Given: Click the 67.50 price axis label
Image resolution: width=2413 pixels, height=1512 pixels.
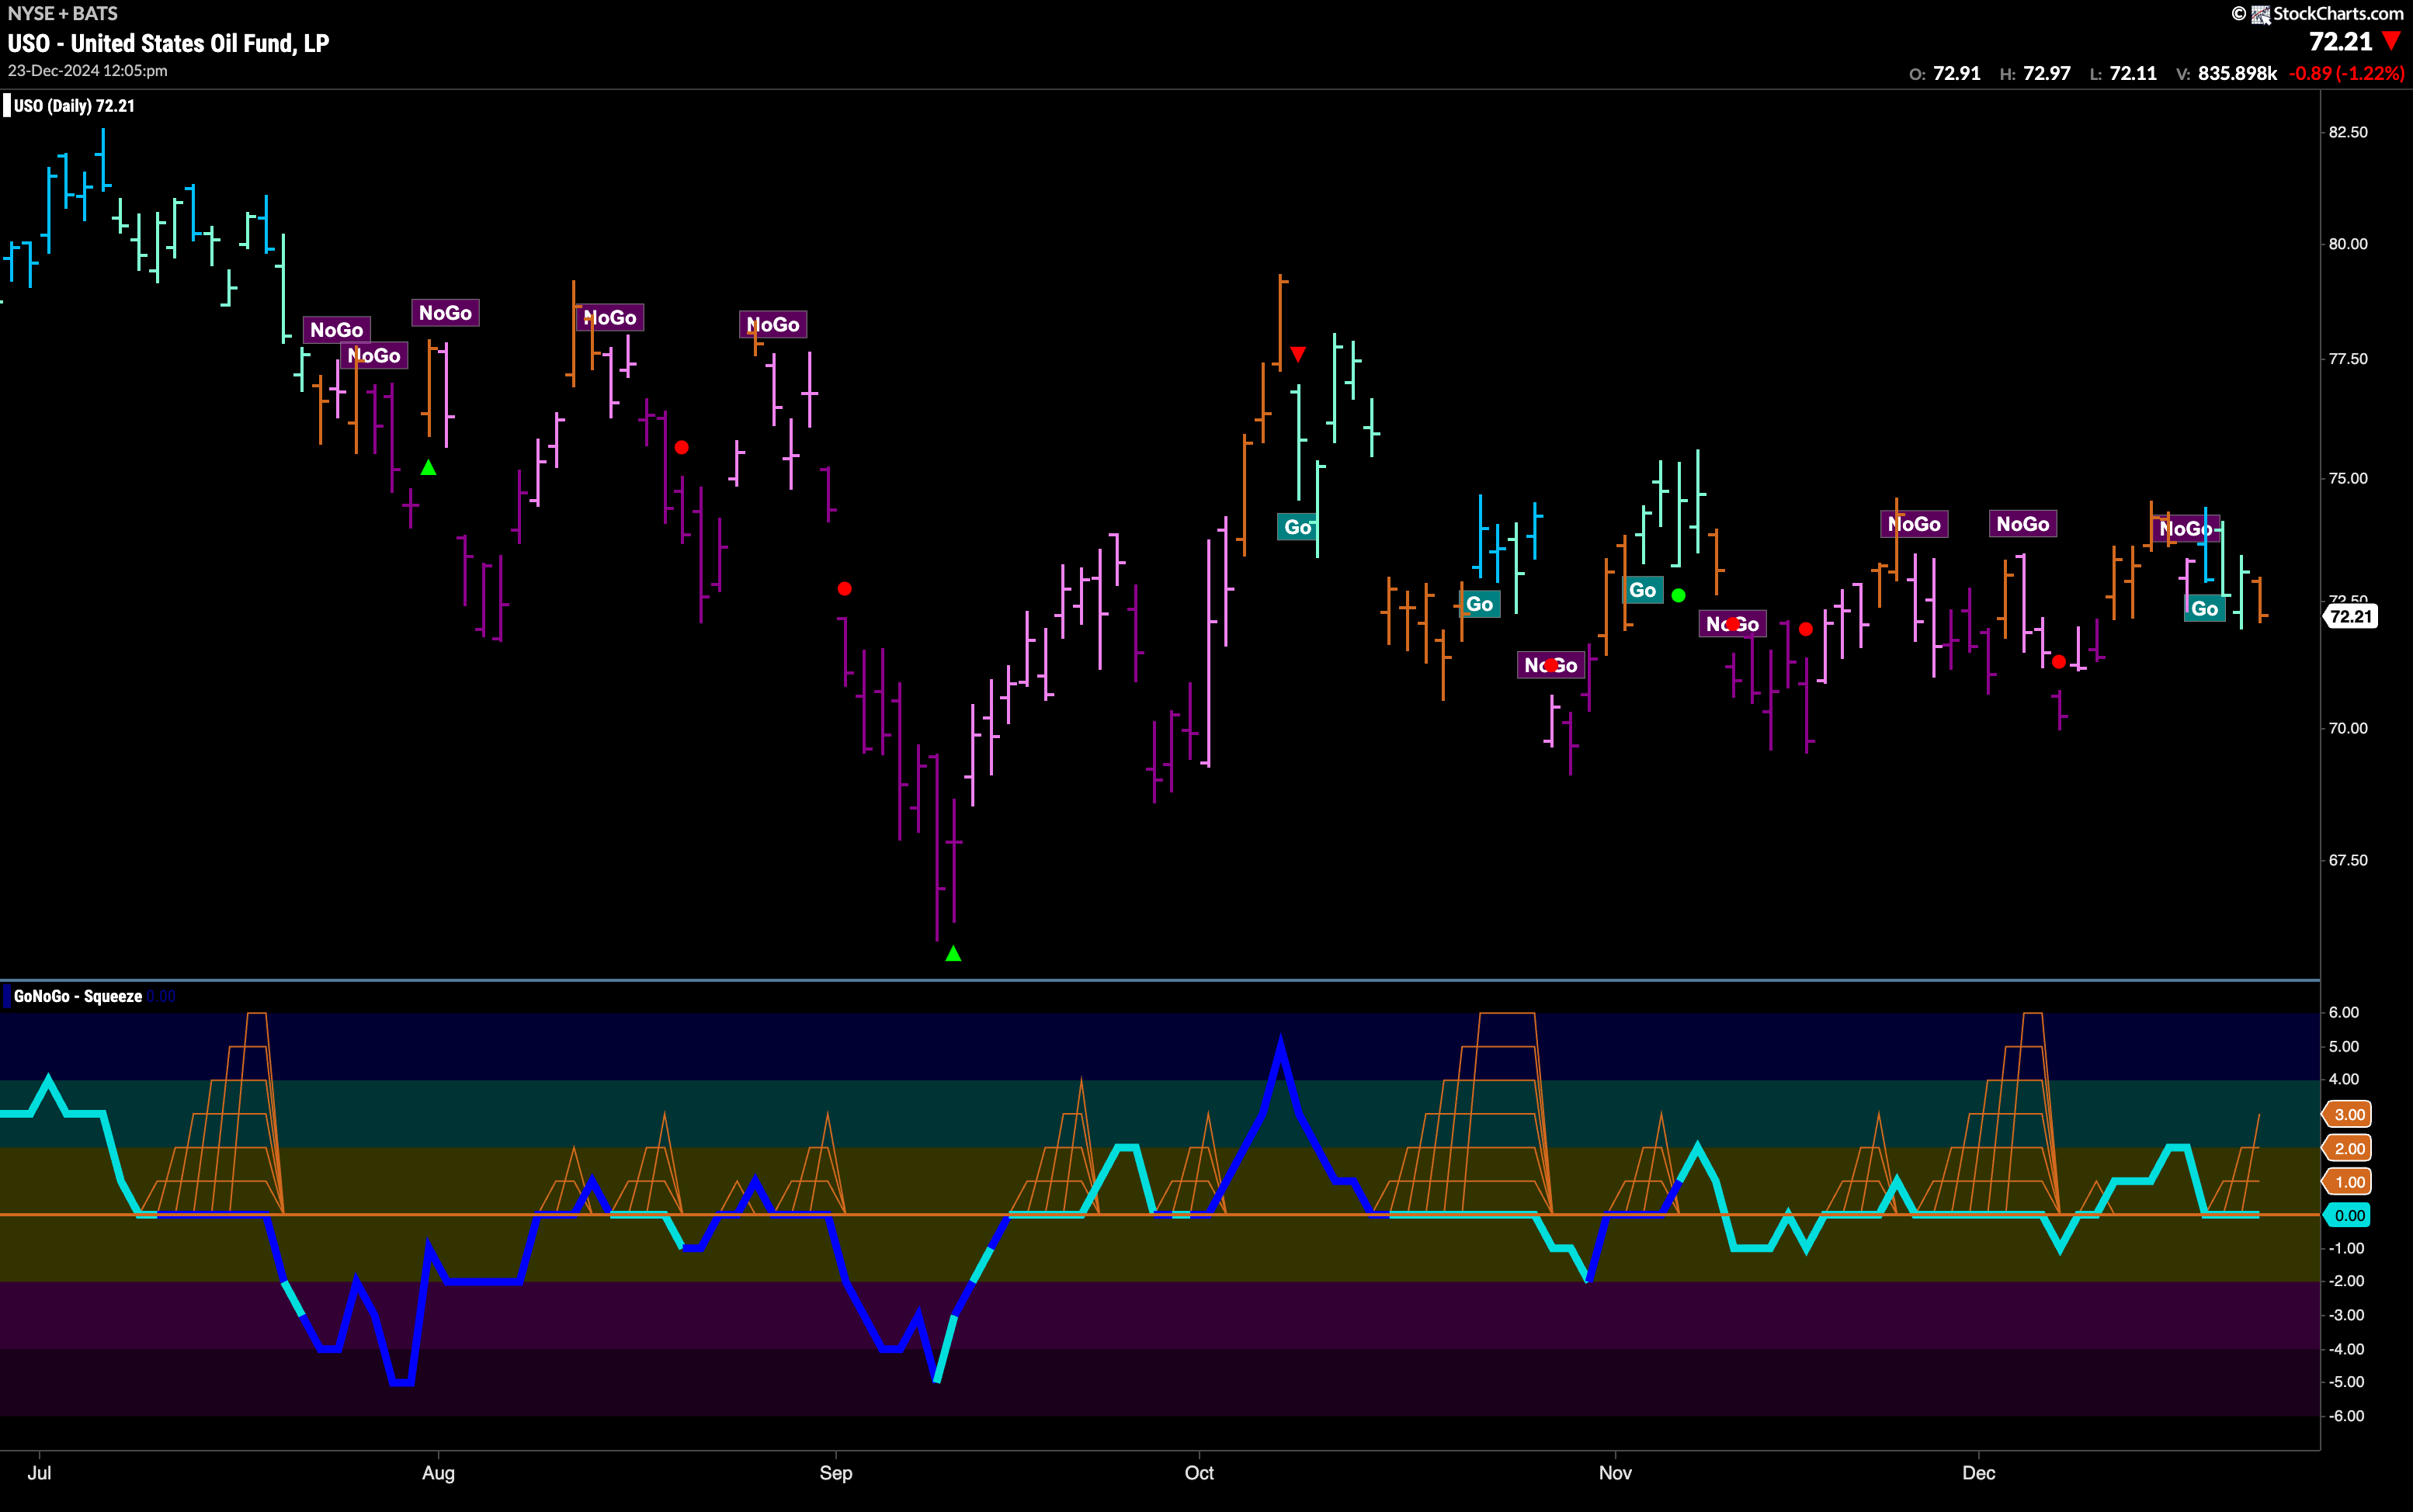Looking at the screenshot, I should (x=2347, y=860).
